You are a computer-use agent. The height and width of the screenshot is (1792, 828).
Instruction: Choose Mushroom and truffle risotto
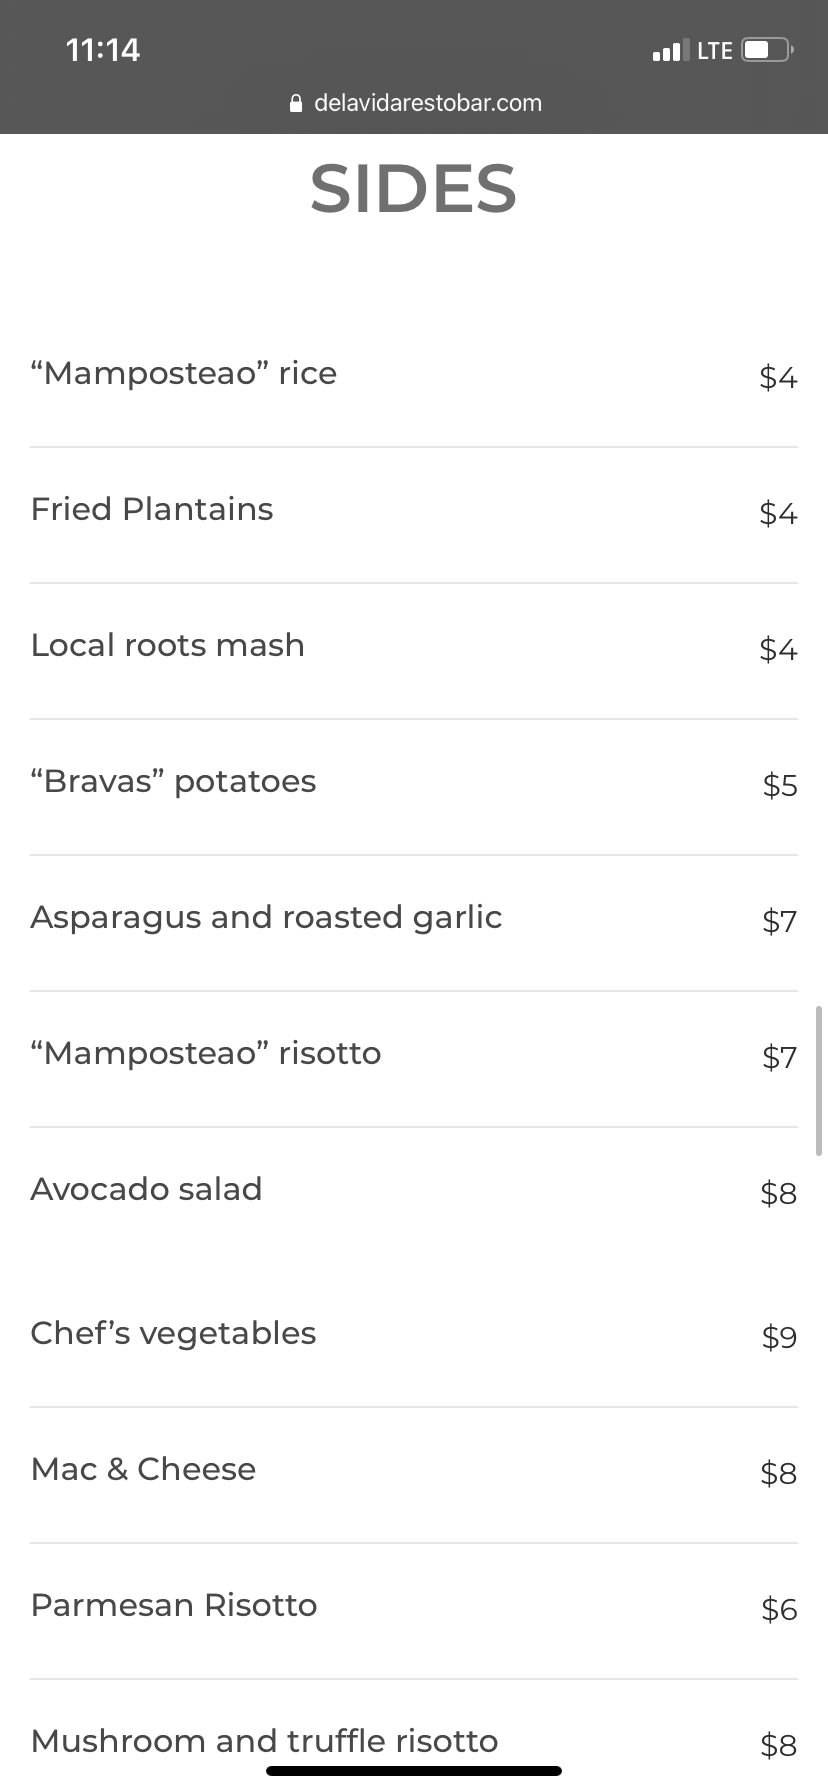pos(264,1742)
